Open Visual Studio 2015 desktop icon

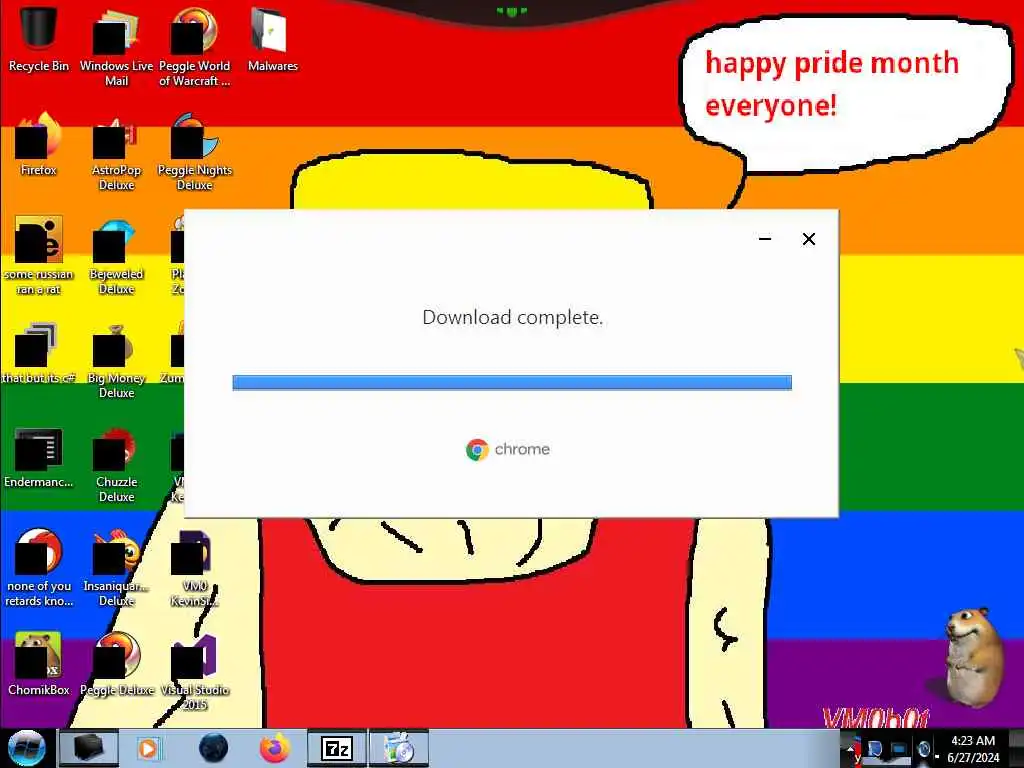195,671
